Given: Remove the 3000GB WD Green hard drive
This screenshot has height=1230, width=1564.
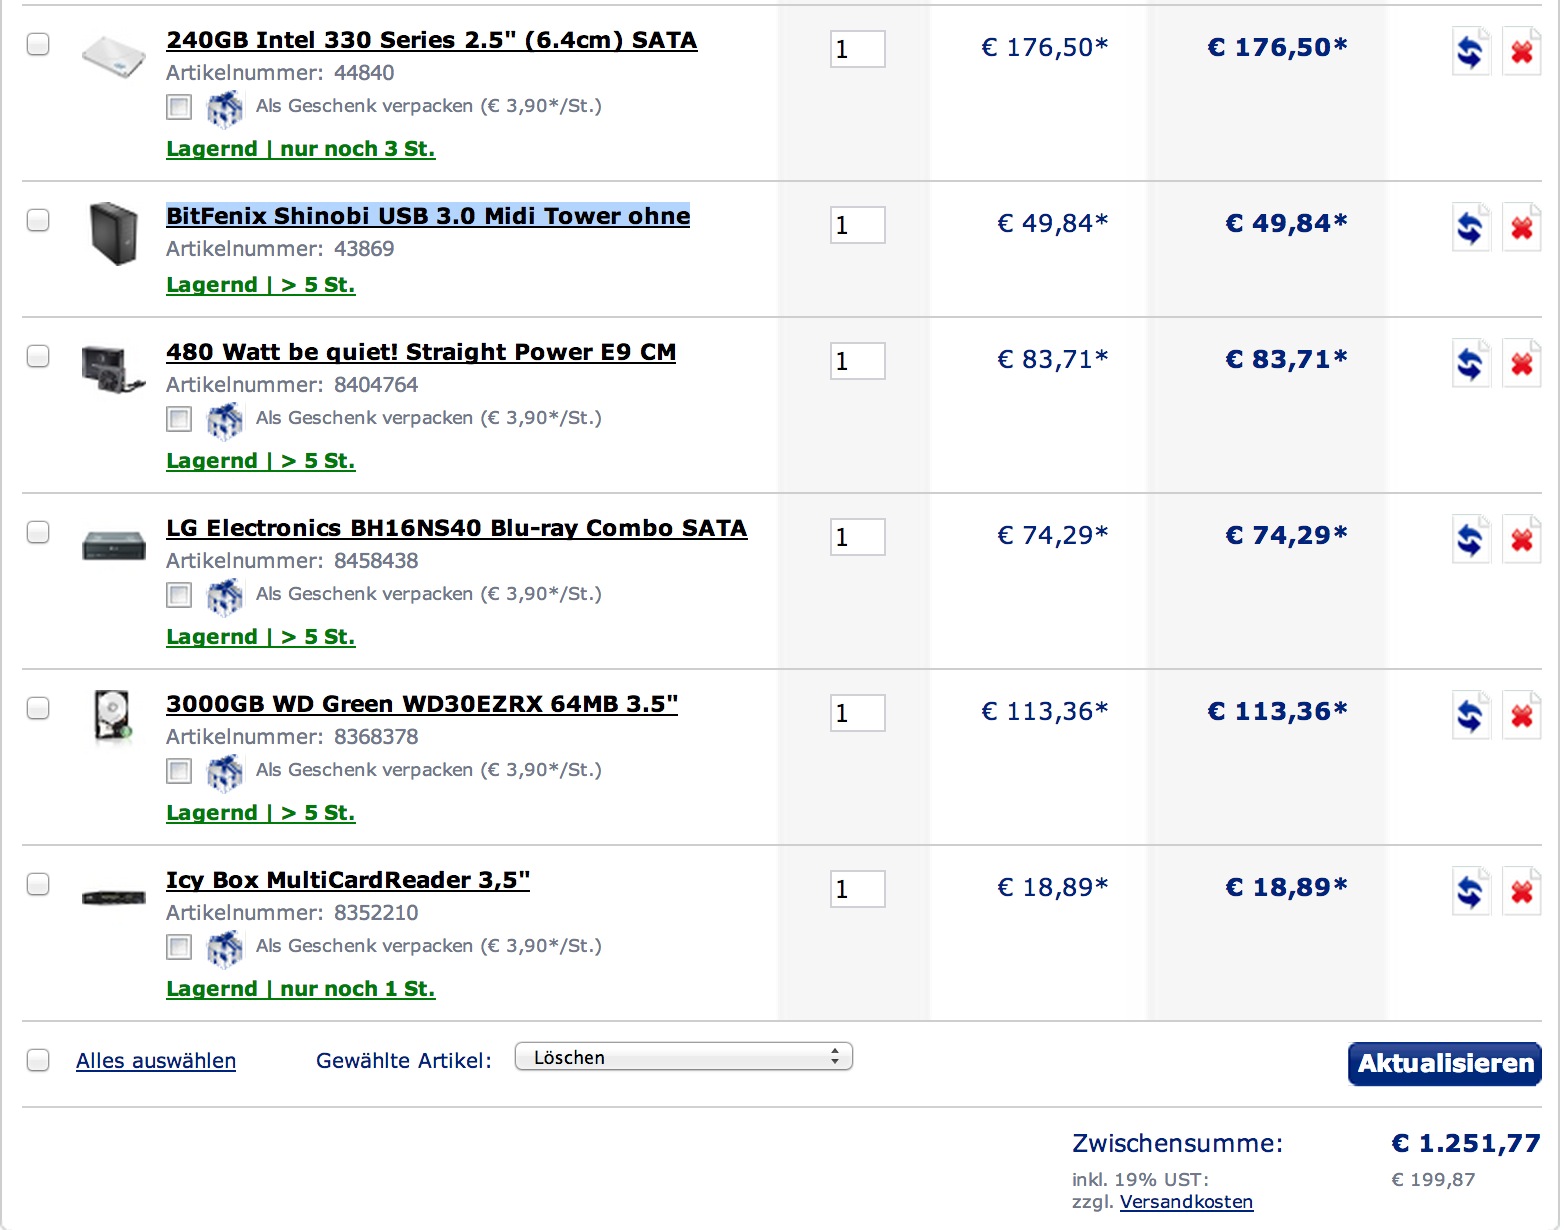Looking at the screenshot, I should pos(1521,715).
